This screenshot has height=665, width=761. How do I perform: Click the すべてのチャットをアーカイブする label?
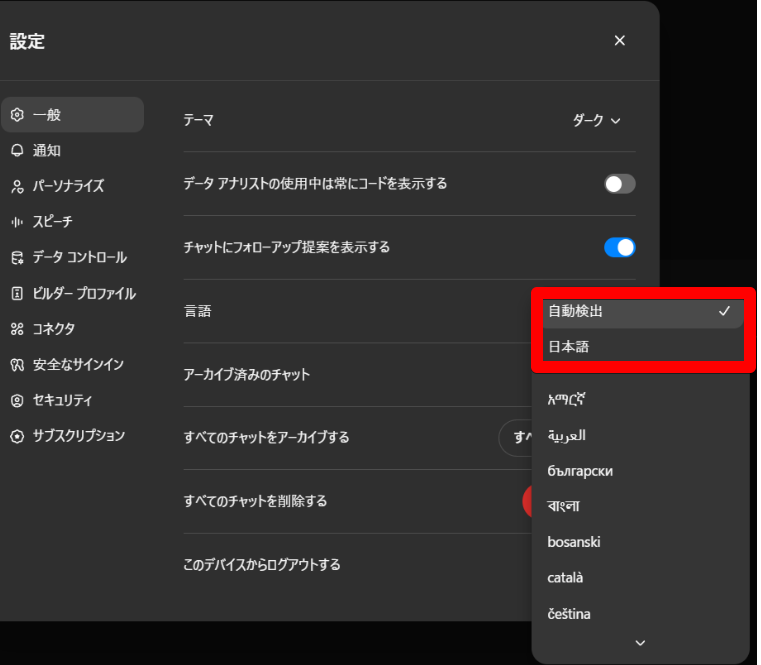coord(266,437)
